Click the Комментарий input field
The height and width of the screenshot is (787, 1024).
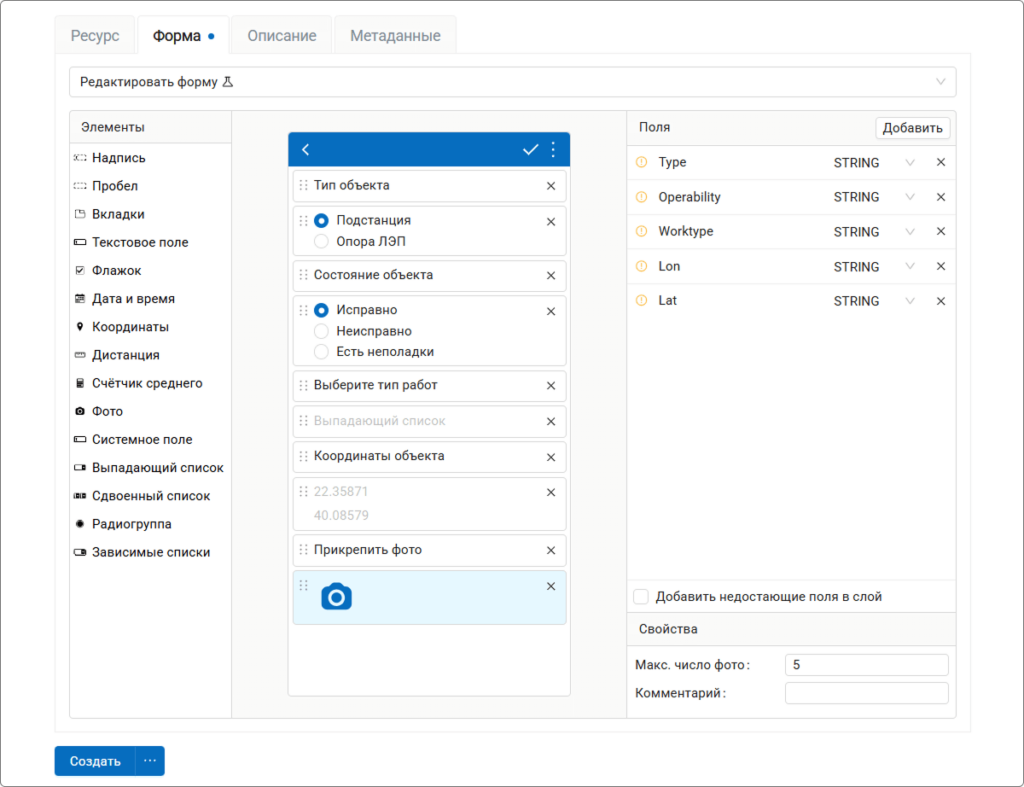tap(867, 693)
